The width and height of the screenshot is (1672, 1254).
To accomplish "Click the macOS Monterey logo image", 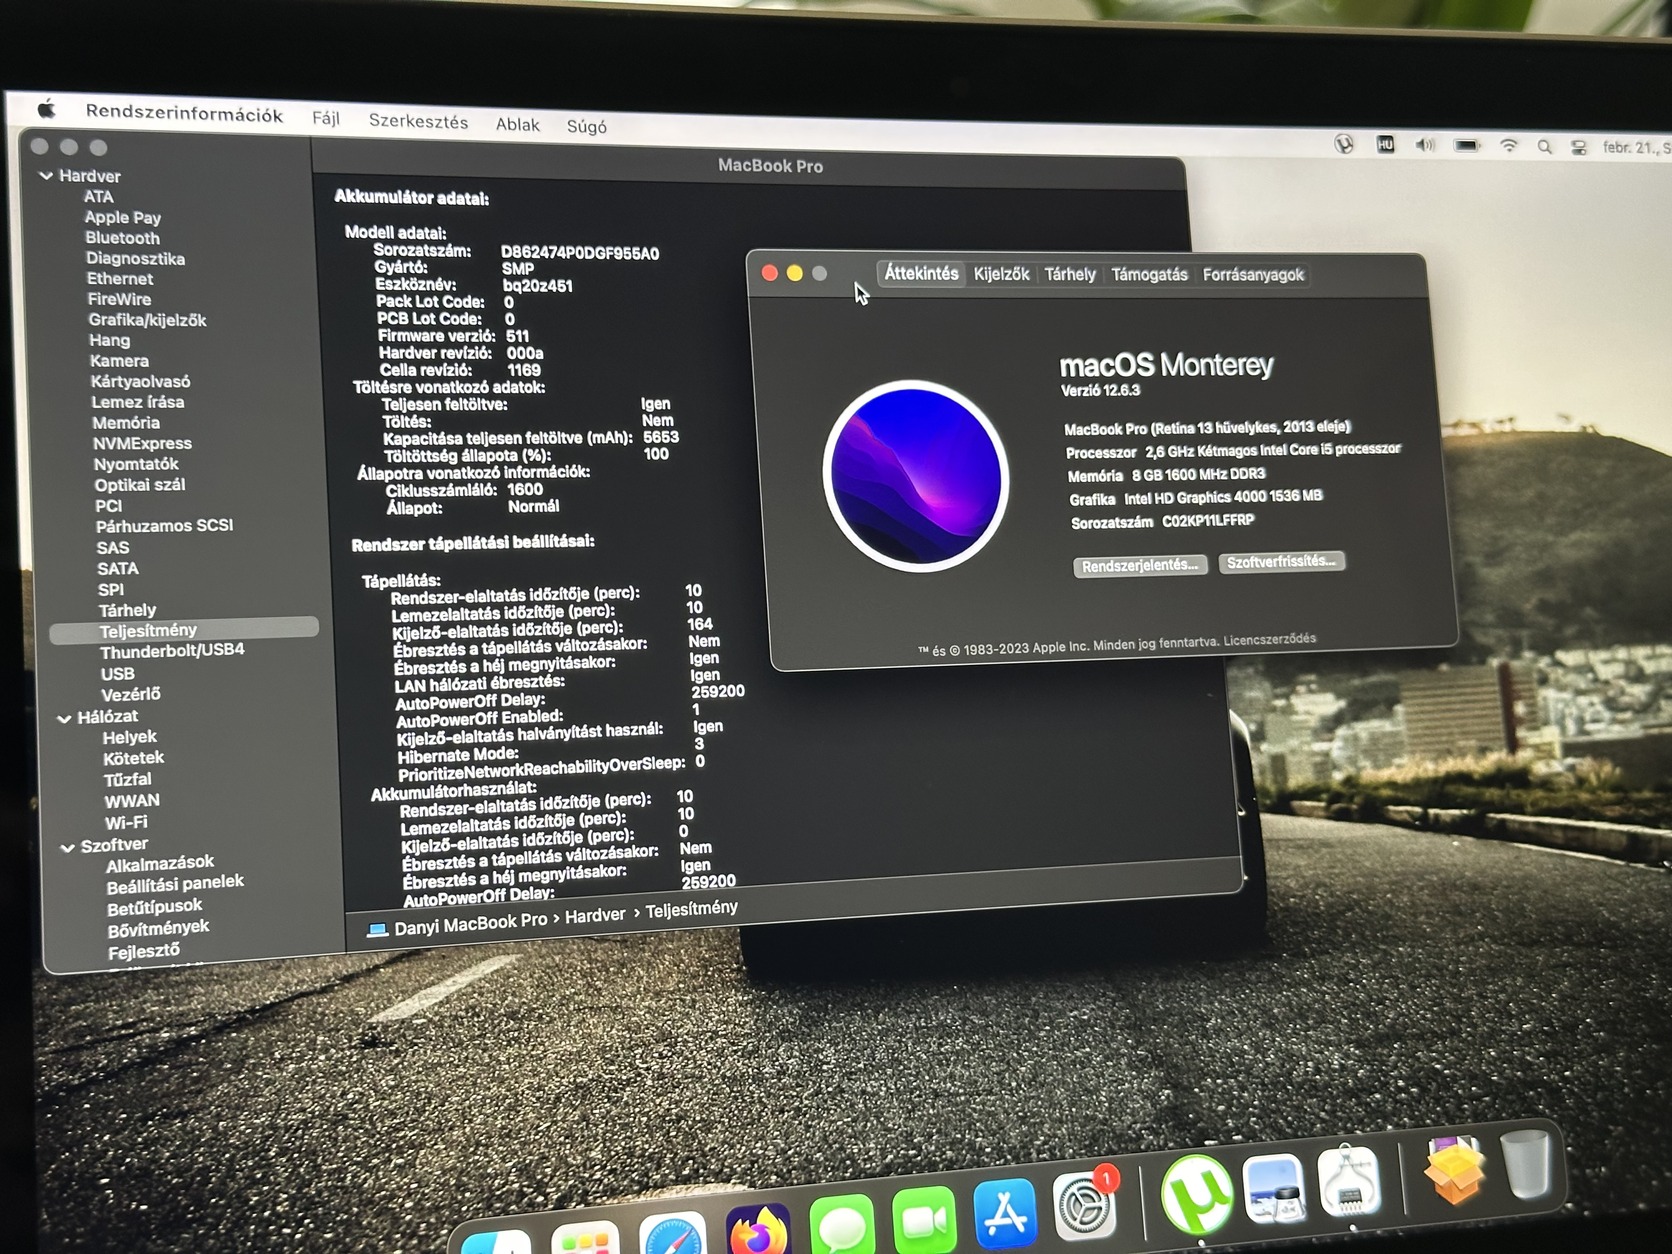I will pyautogui.click(x=915, y=475).
